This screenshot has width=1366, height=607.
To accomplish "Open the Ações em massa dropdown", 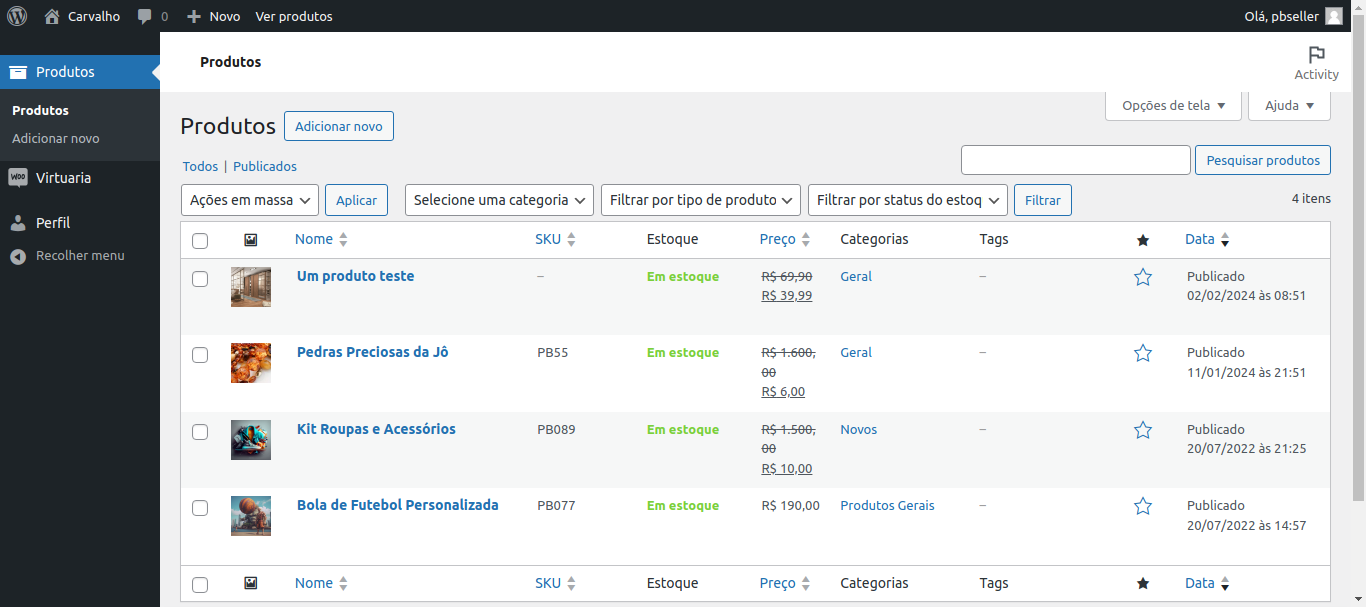I will click(x=250, y=200).
